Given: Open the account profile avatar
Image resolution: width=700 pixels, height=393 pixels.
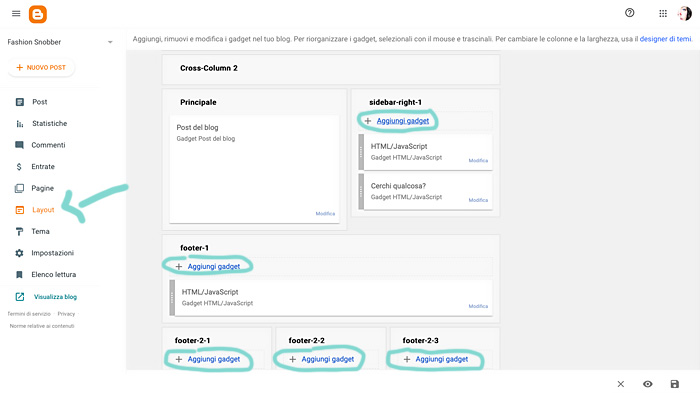Looking at the screenshot, I should (685, 13).
